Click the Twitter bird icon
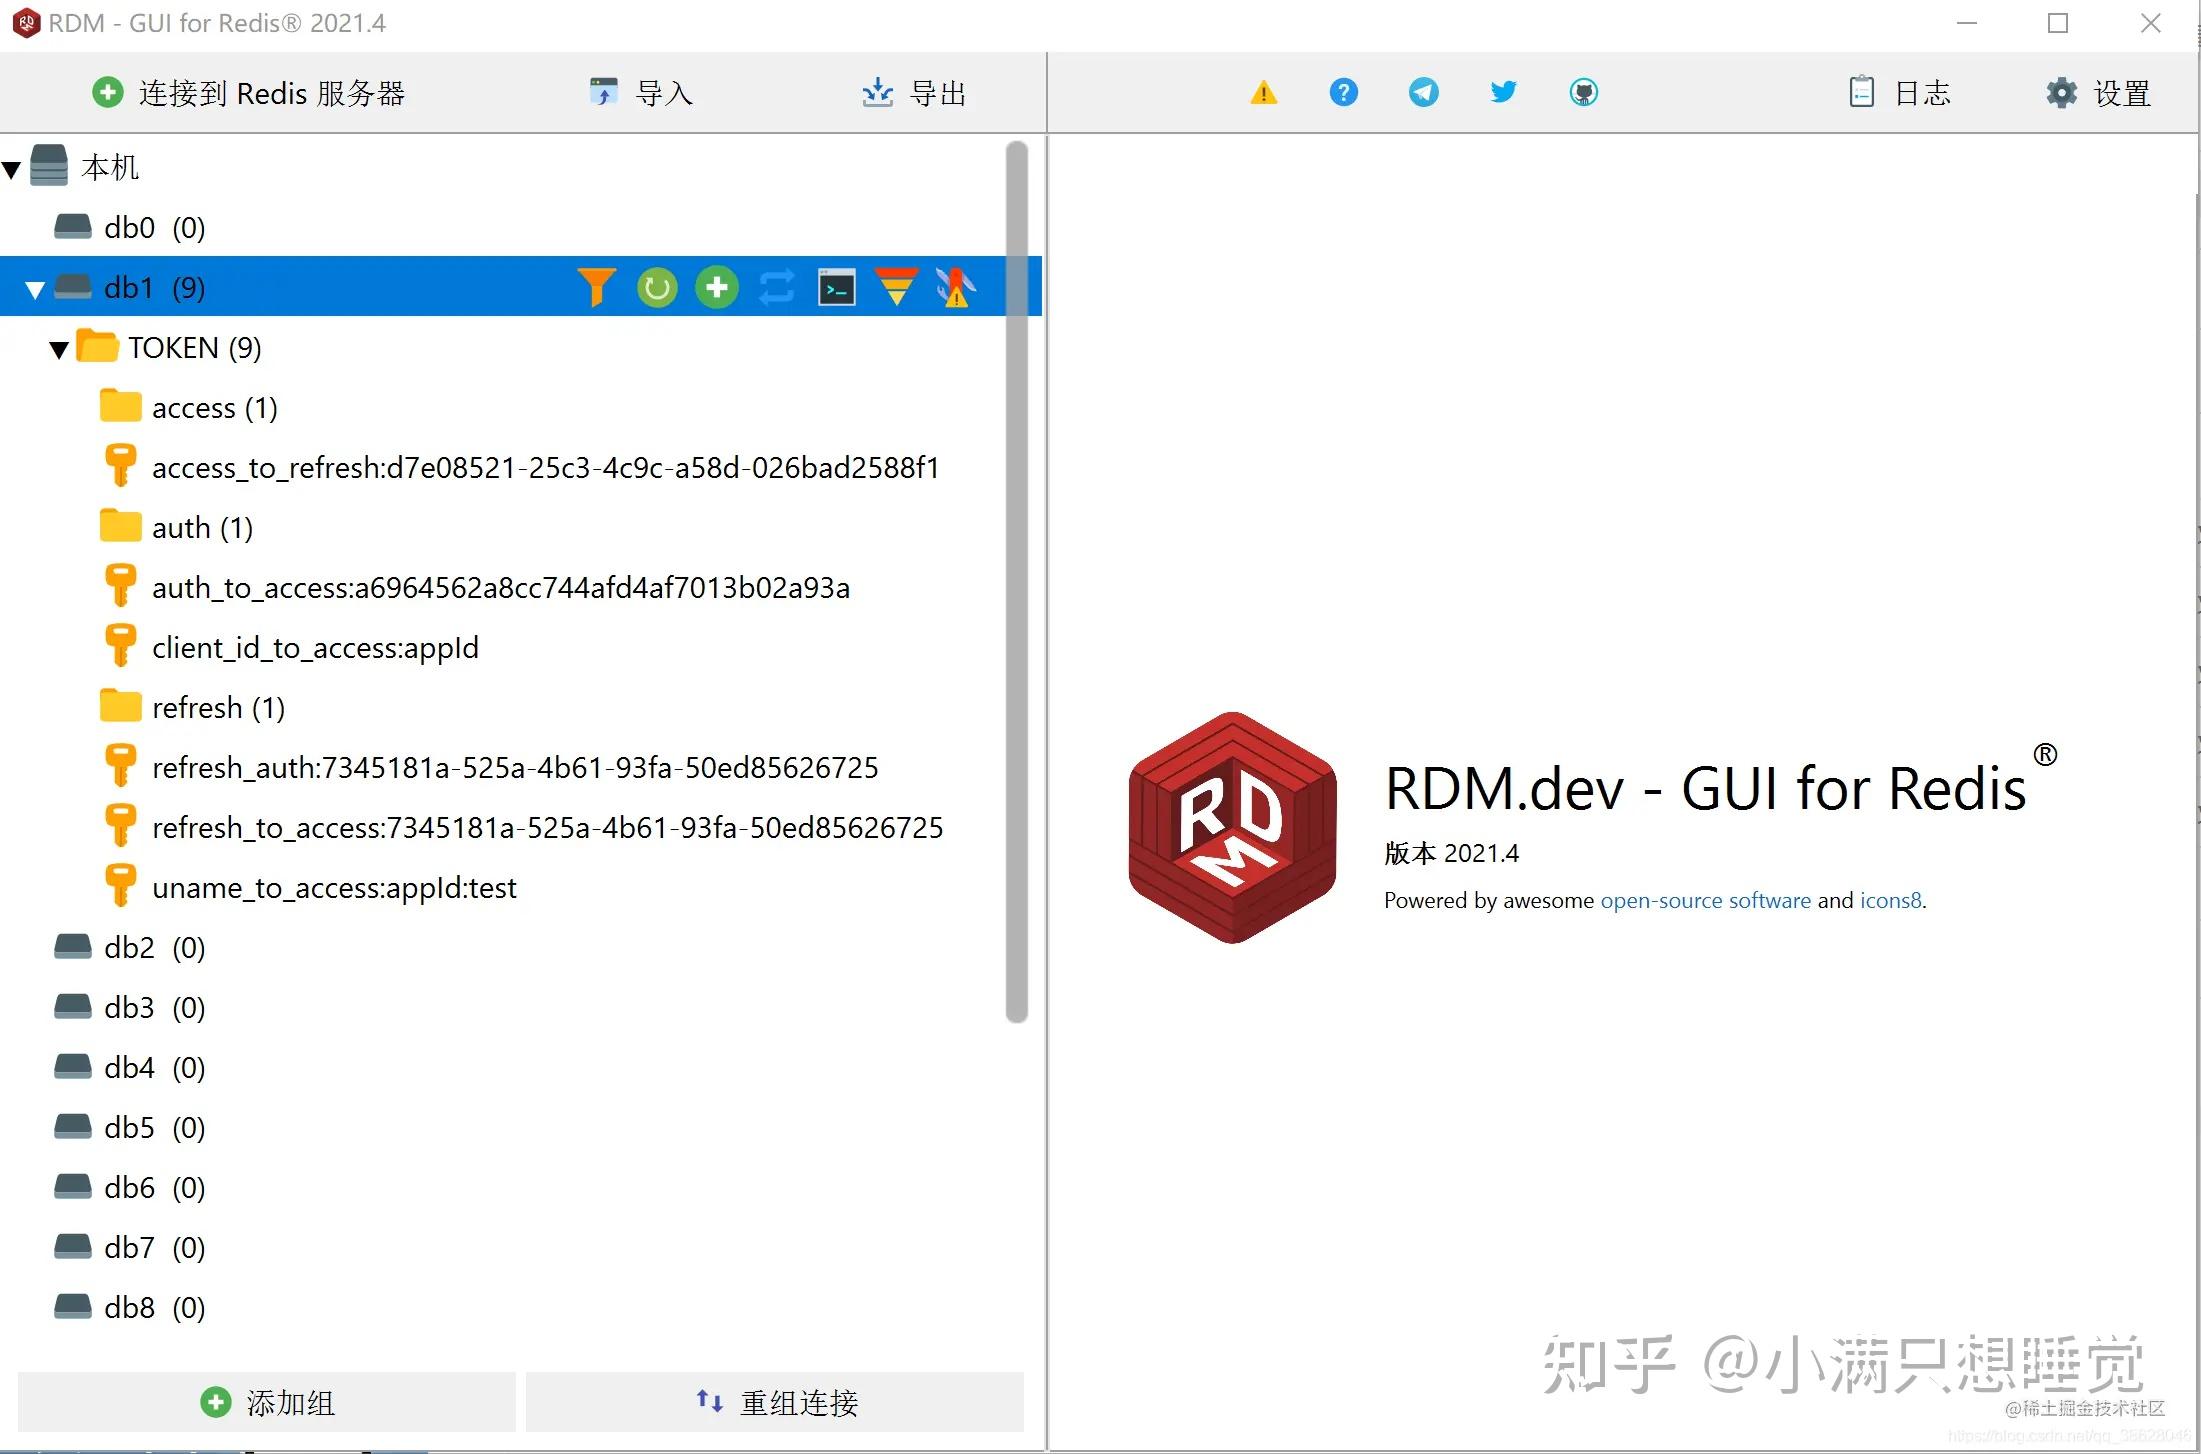Image resolution: width=2201 pixels, height=1454 pixels. (x=1502, y=92)
